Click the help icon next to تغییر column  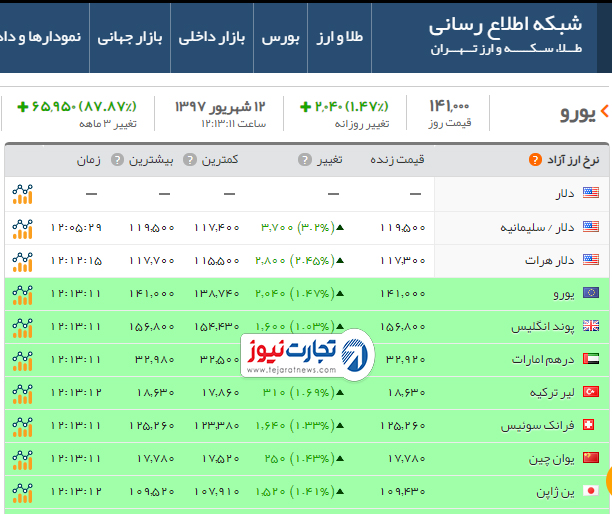[x=305, y=160]
